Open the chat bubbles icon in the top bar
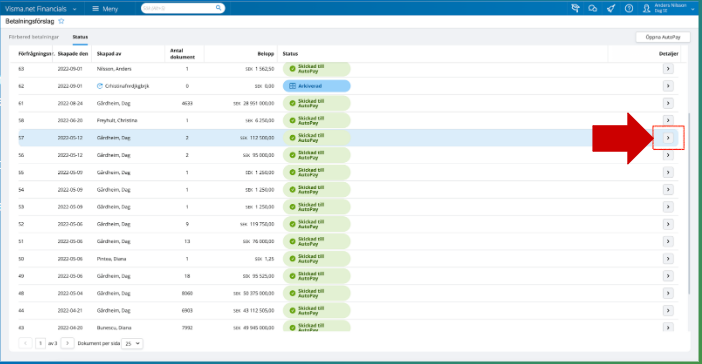 [x=593, y=8]
